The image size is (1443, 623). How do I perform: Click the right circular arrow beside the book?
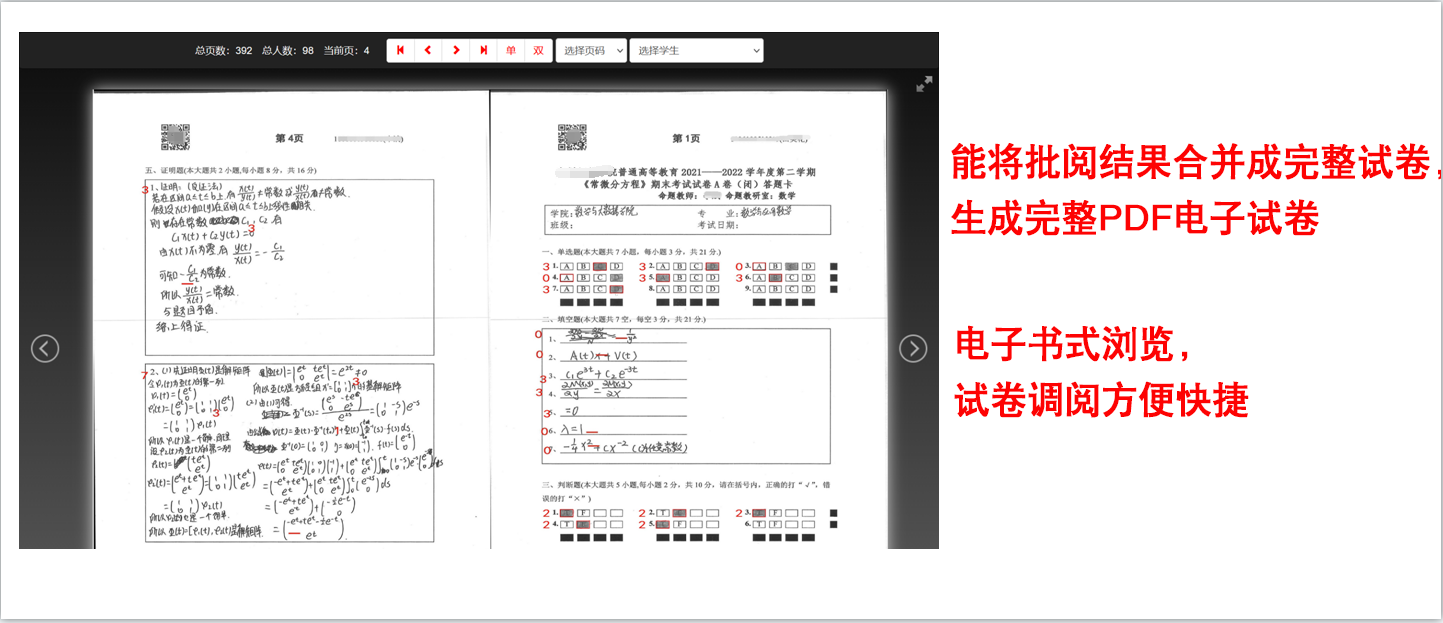[913, 348]
